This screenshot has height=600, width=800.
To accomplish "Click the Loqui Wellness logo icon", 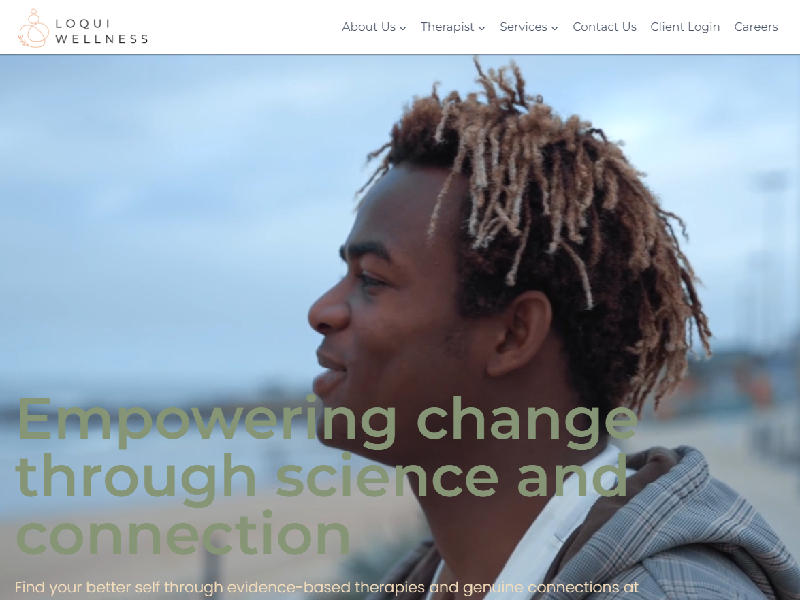I will click(33, 29).
